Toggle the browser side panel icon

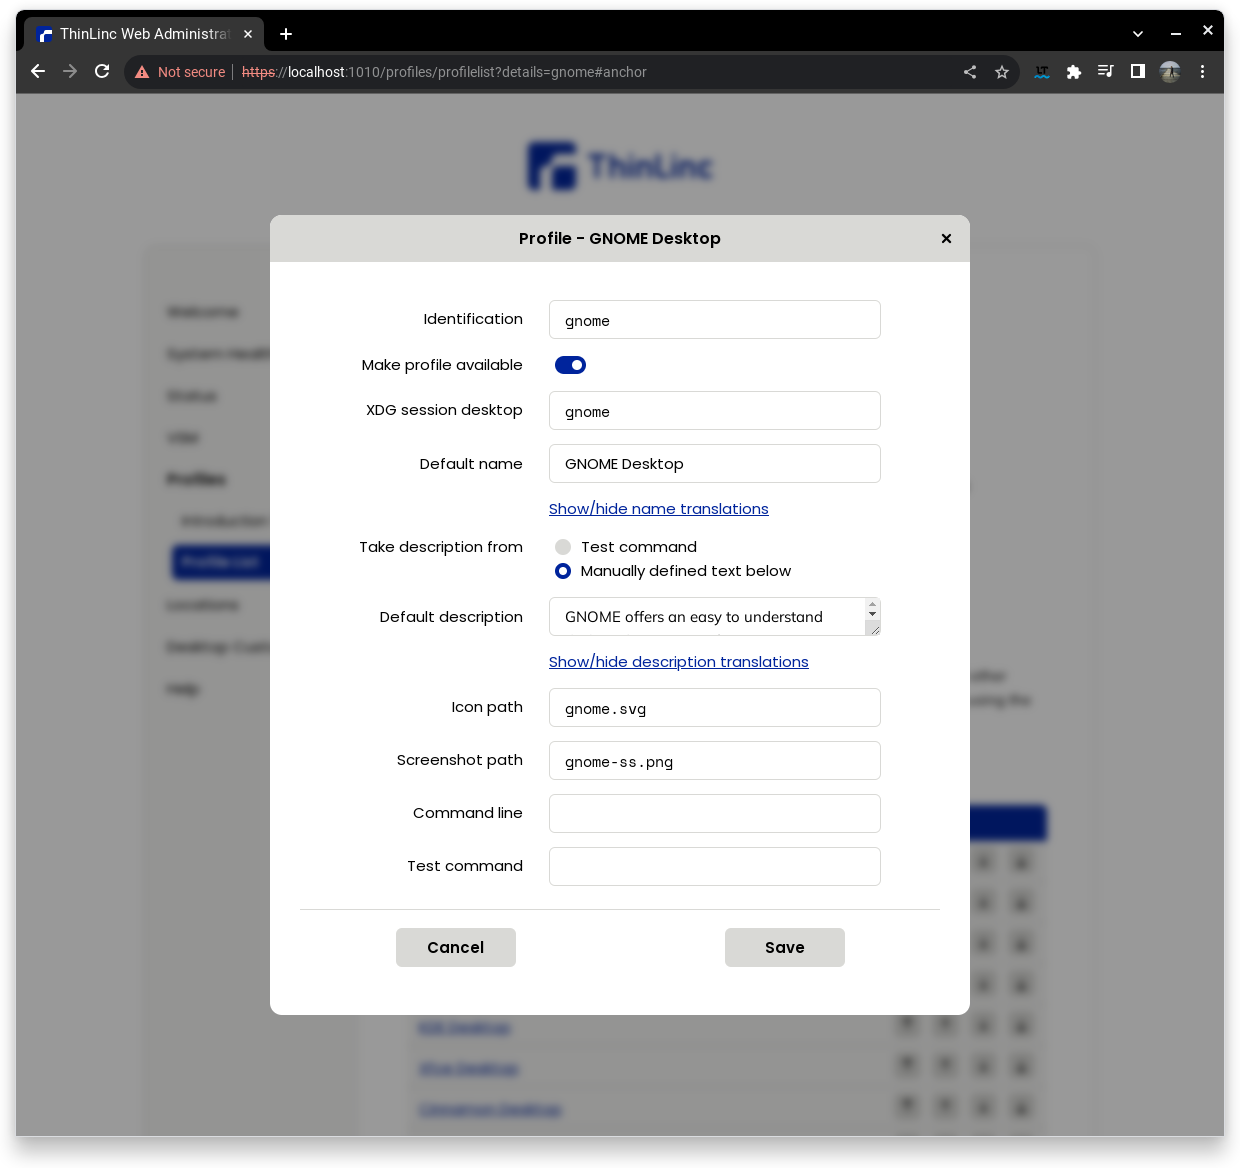1138,71
